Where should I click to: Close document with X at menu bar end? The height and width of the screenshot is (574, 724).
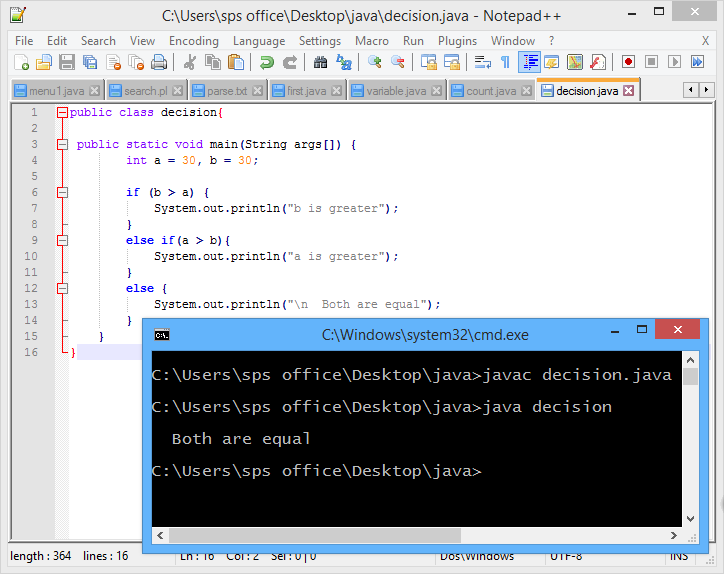pyautogui.click(x=705, y=41)
